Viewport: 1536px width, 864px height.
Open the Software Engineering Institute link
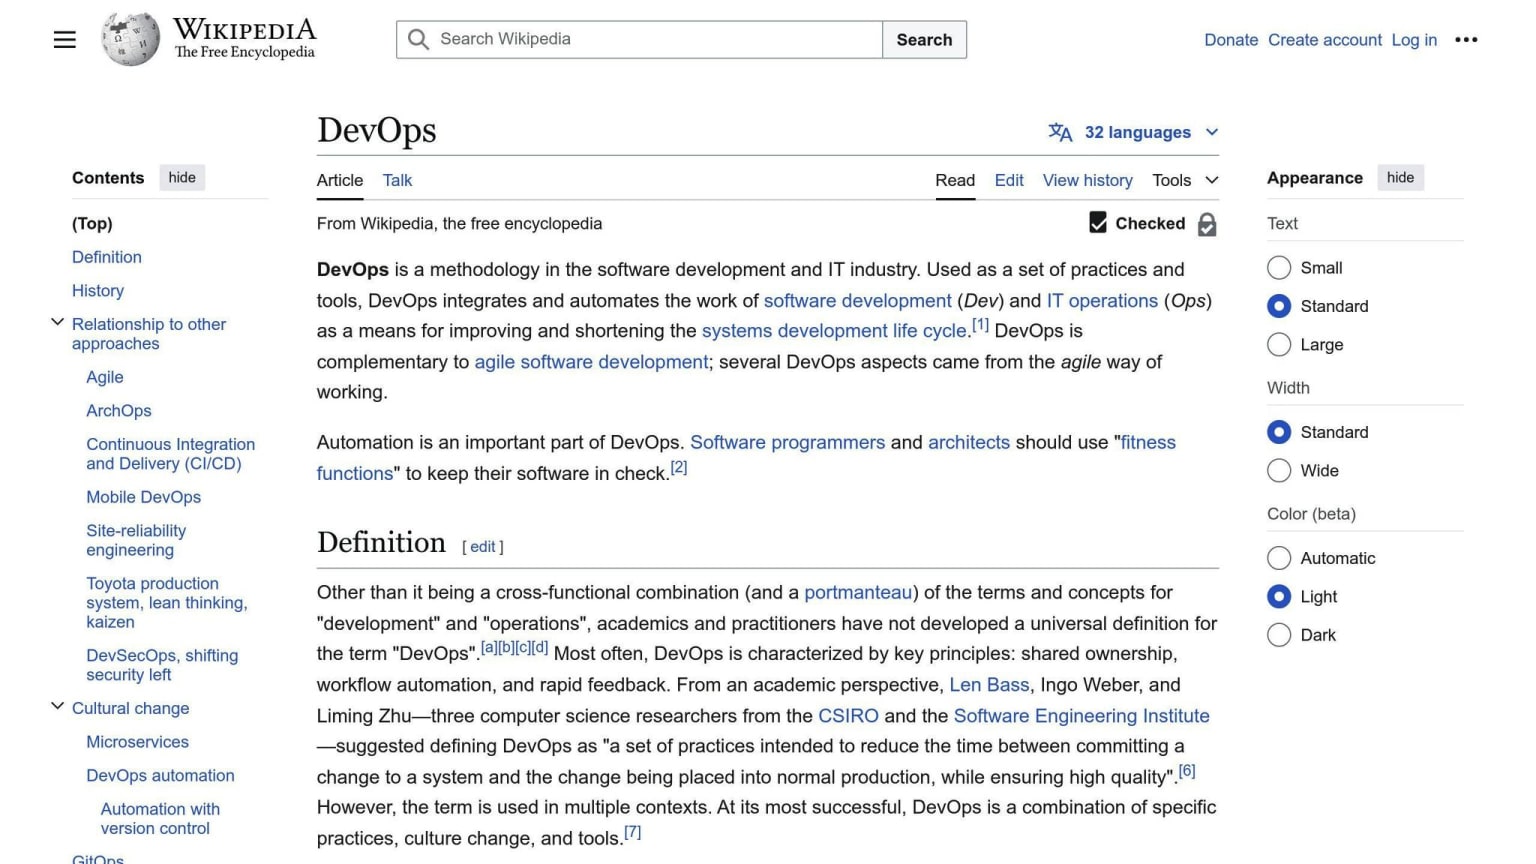coord(1081,716)
